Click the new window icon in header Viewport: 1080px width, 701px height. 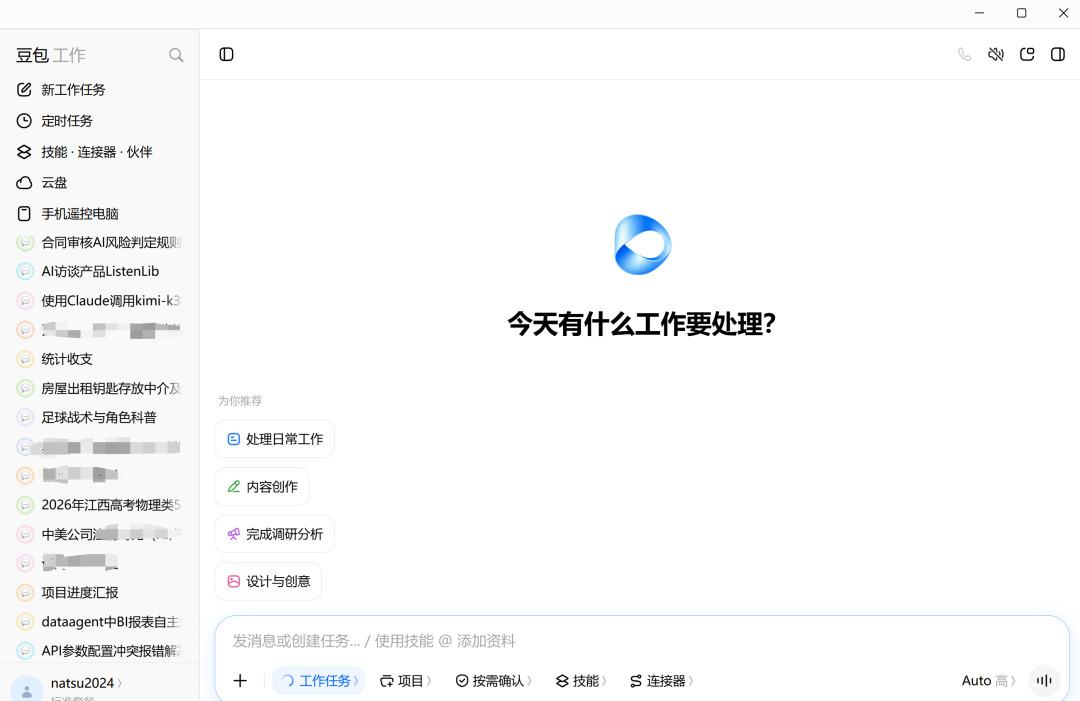(1027, 54)
